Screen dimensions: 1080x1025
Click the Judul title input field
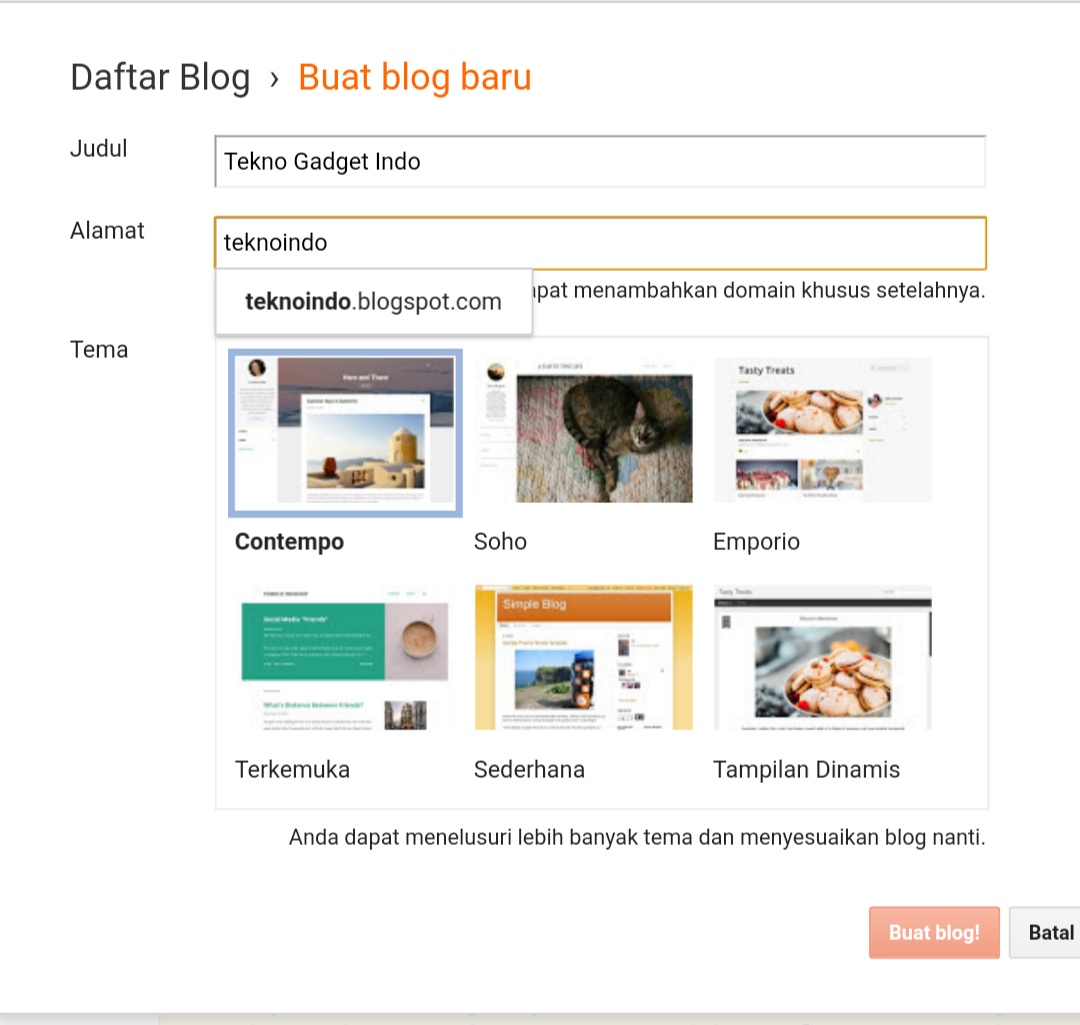click(x=600, y=161)
